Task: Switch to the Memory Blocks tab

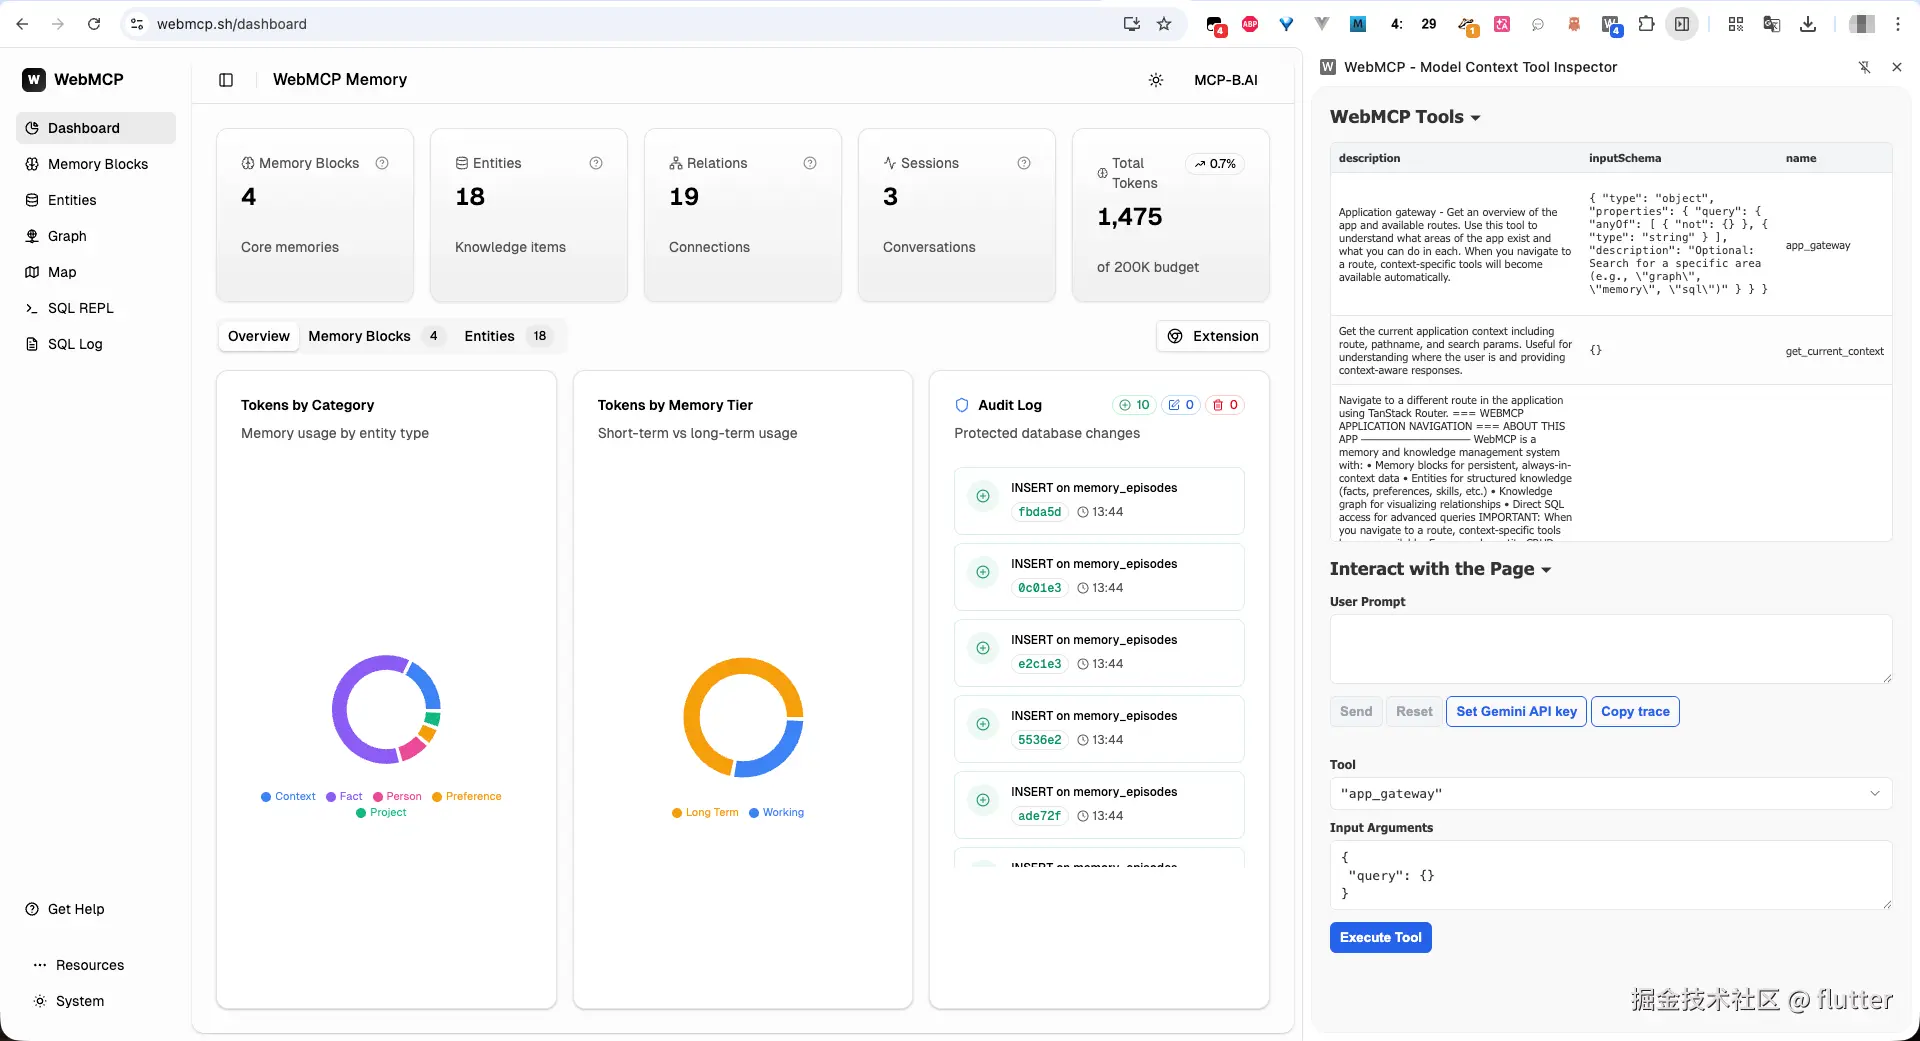Action: pos(360,336)
